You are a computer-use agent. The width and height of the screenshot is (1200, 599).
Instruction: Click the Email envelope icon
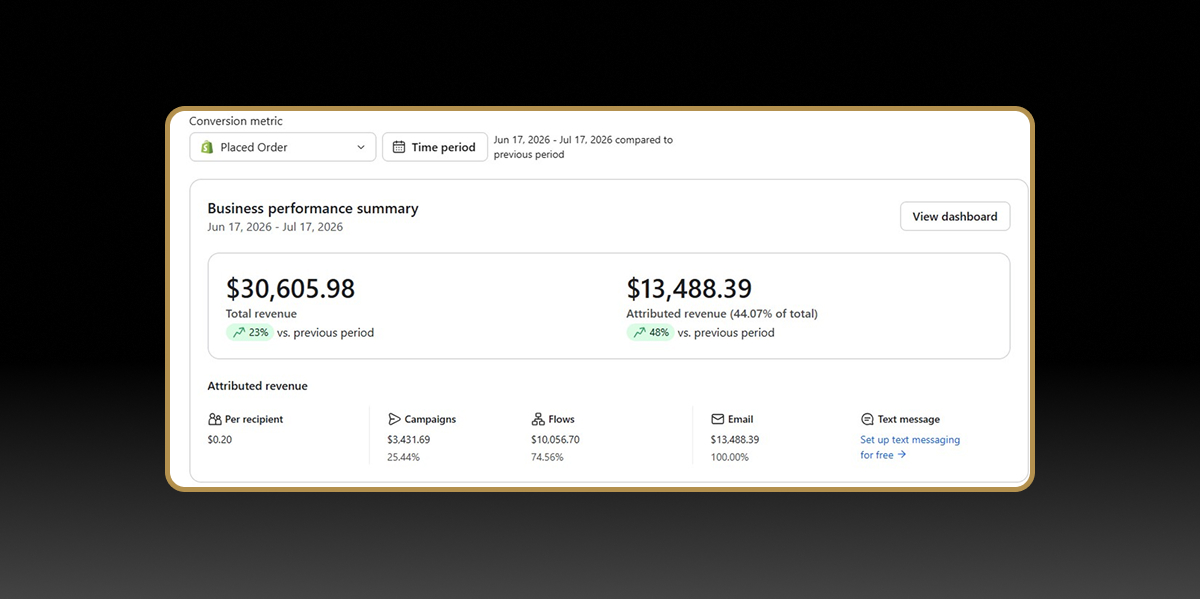pos(717,419)
